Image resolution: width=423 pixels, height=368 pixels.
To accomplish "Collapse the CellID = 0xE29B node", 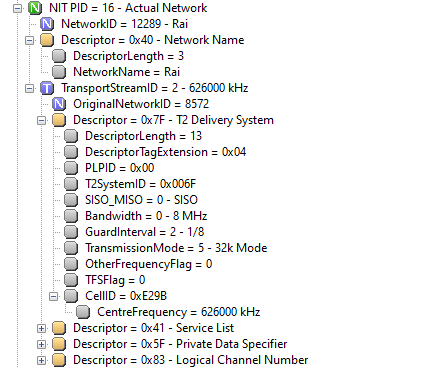I will (53, 296).
